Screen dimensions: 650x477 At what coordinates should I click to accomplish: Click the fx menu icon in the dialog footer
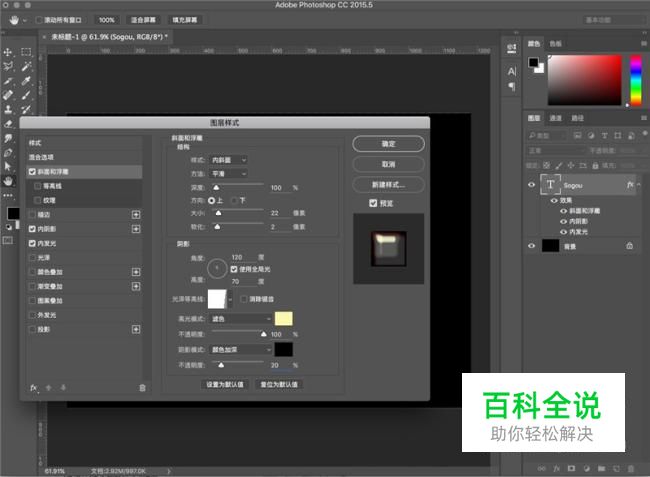point(34,388)
